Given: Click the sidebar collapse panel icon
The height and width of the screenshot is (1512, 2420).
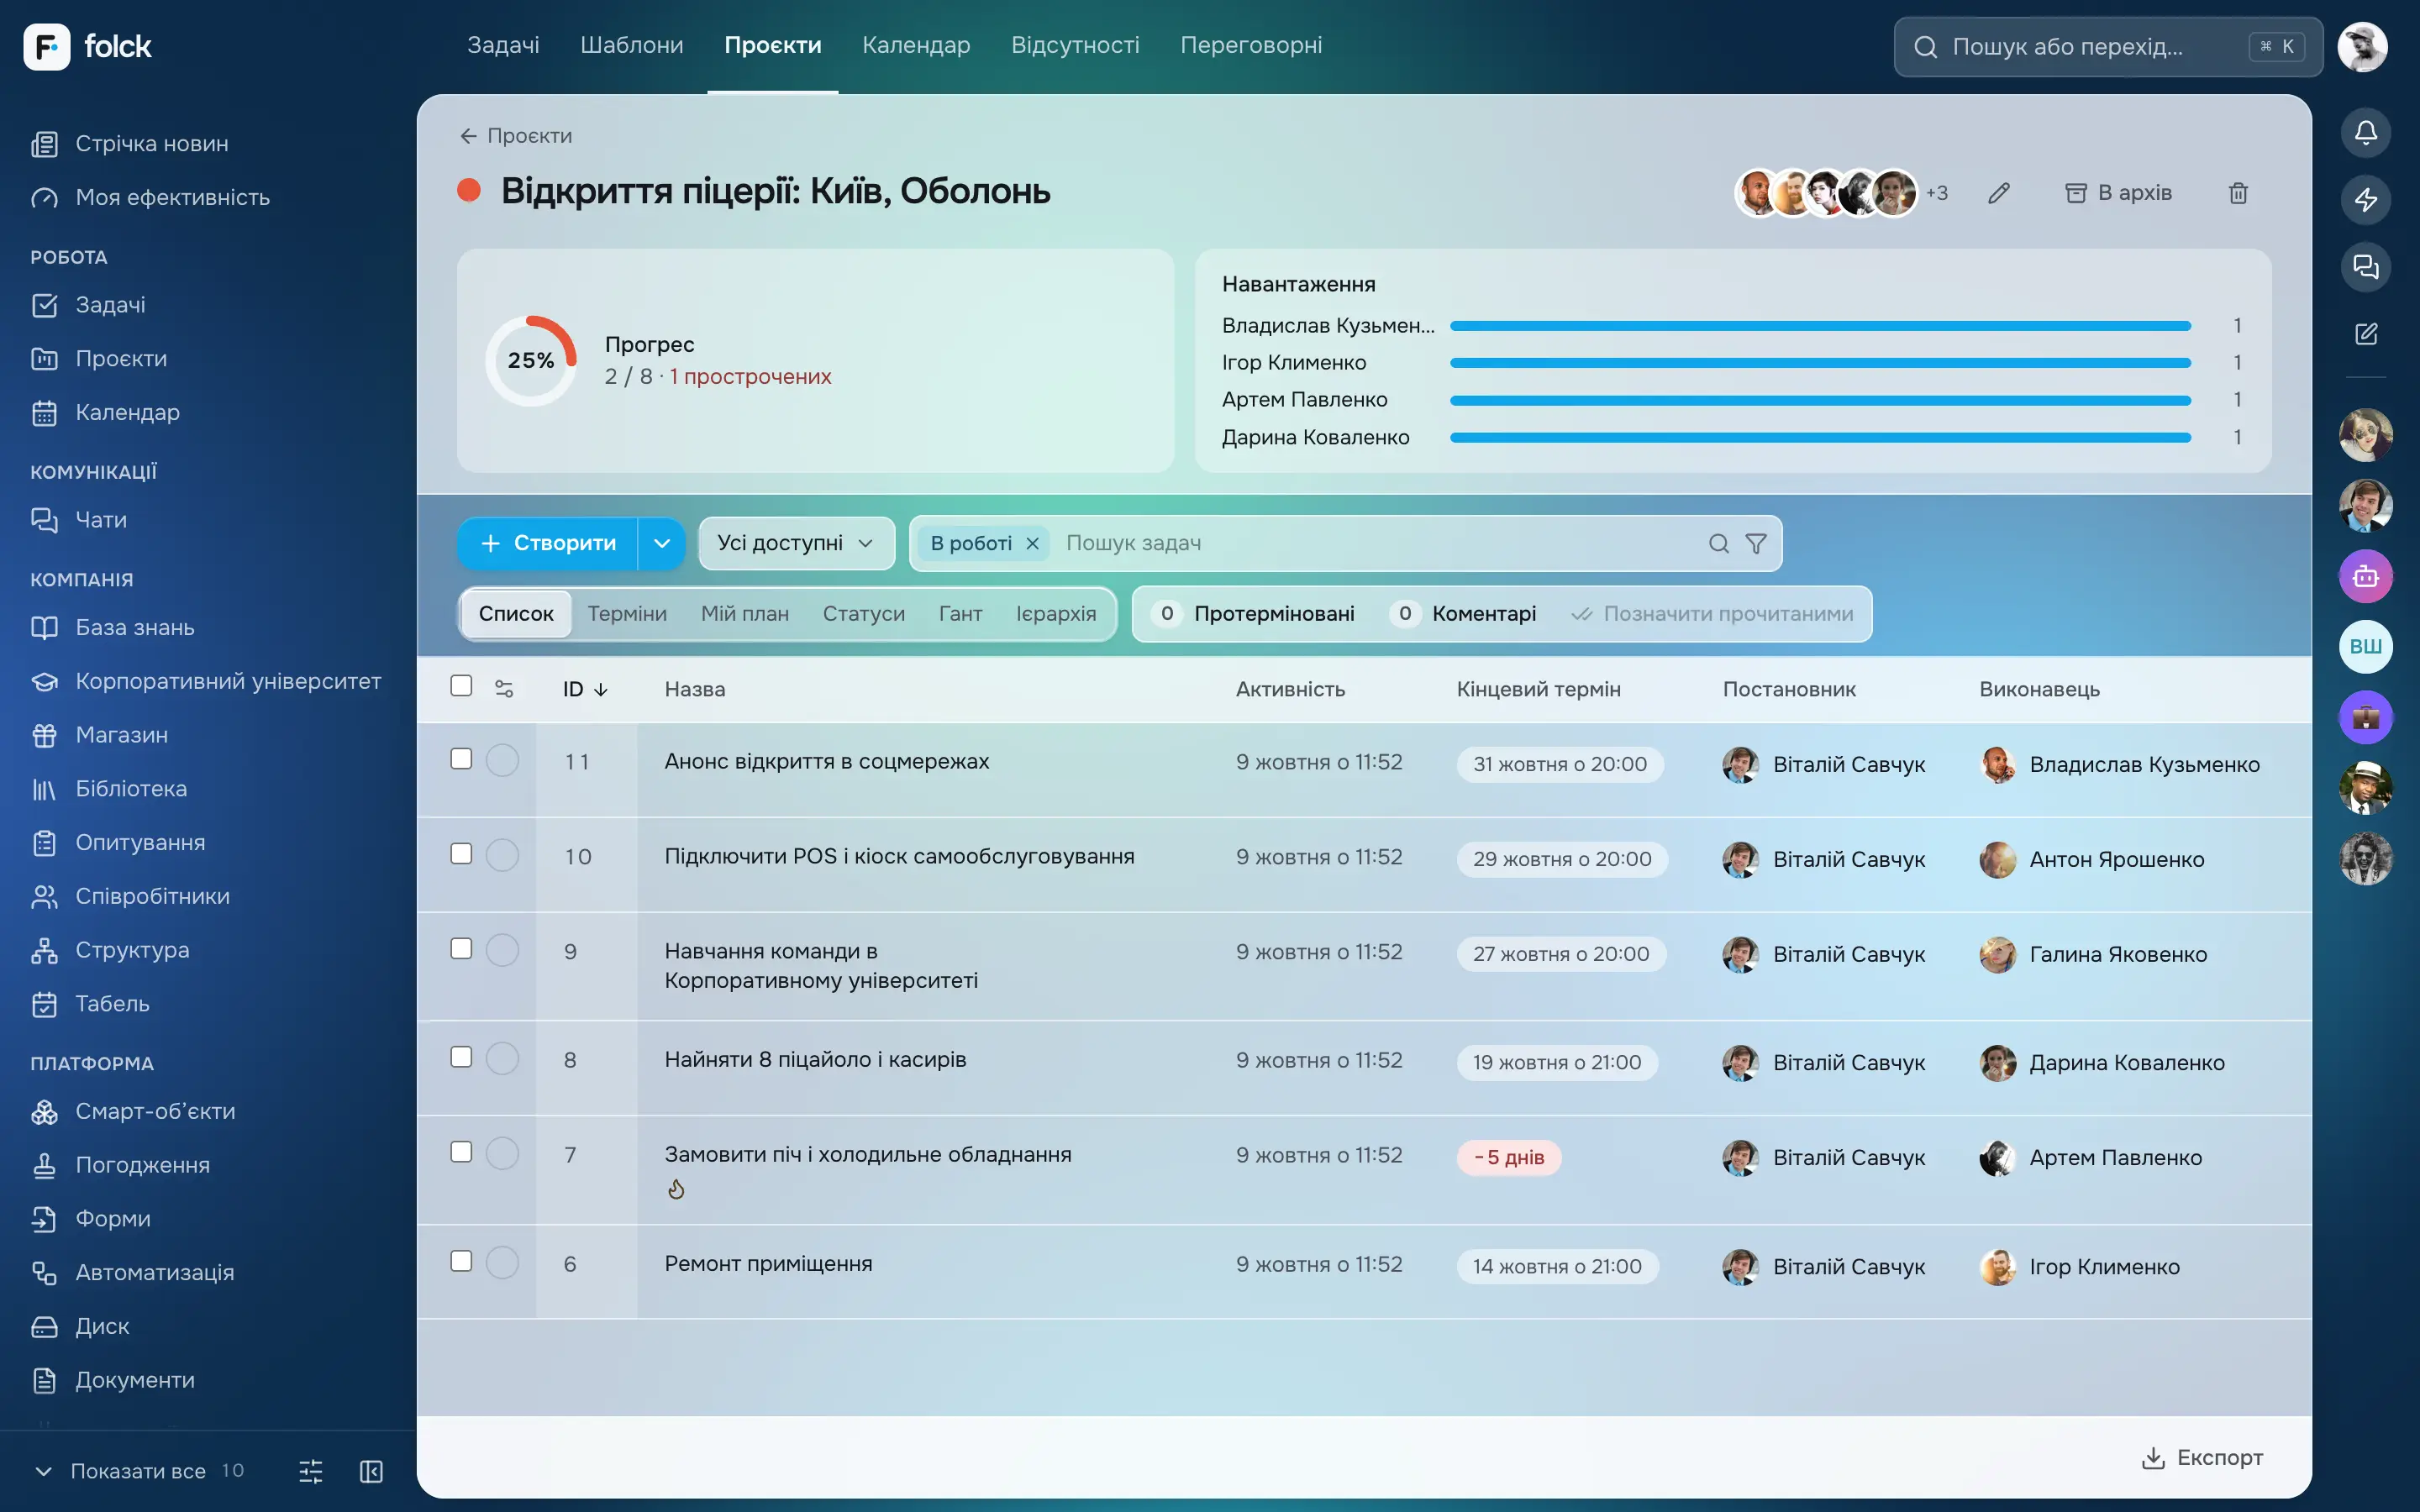Looking at the screenshot, I should click(371, 1471).
